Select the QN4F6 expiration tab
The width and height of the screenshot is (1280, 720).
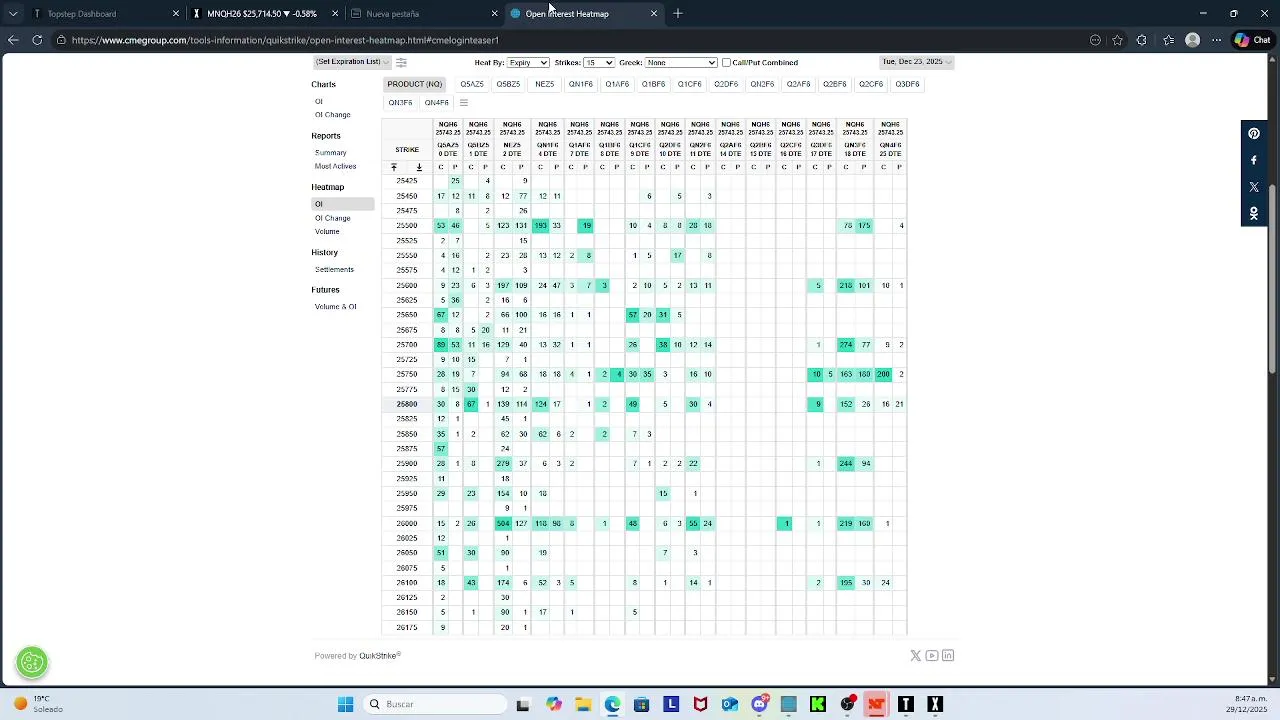(436, 103)
